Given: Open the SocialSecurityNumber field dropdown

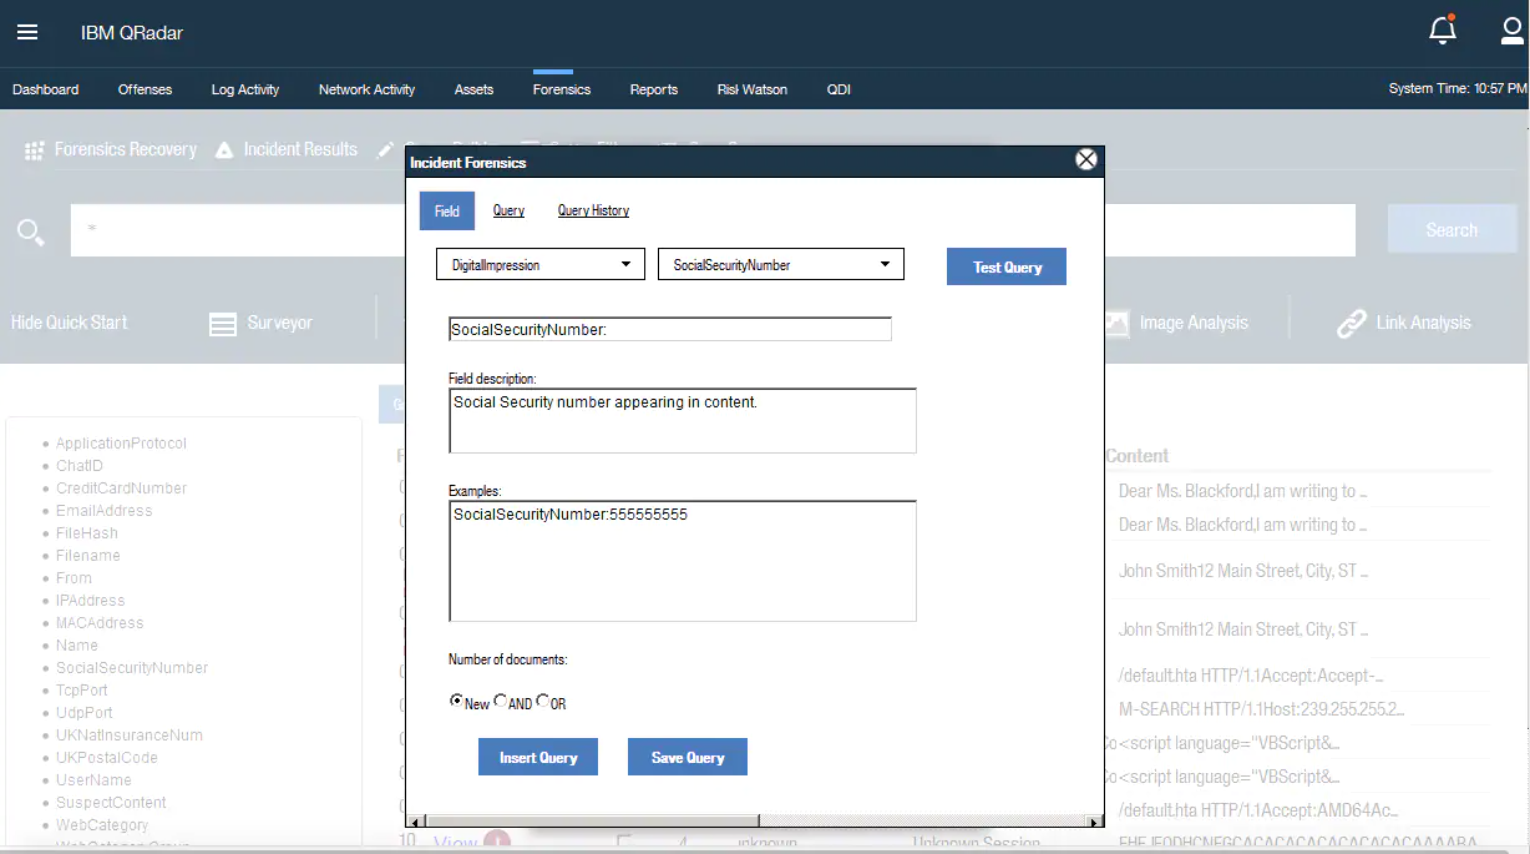Looking at the screenshot, I should click(781, 265).
